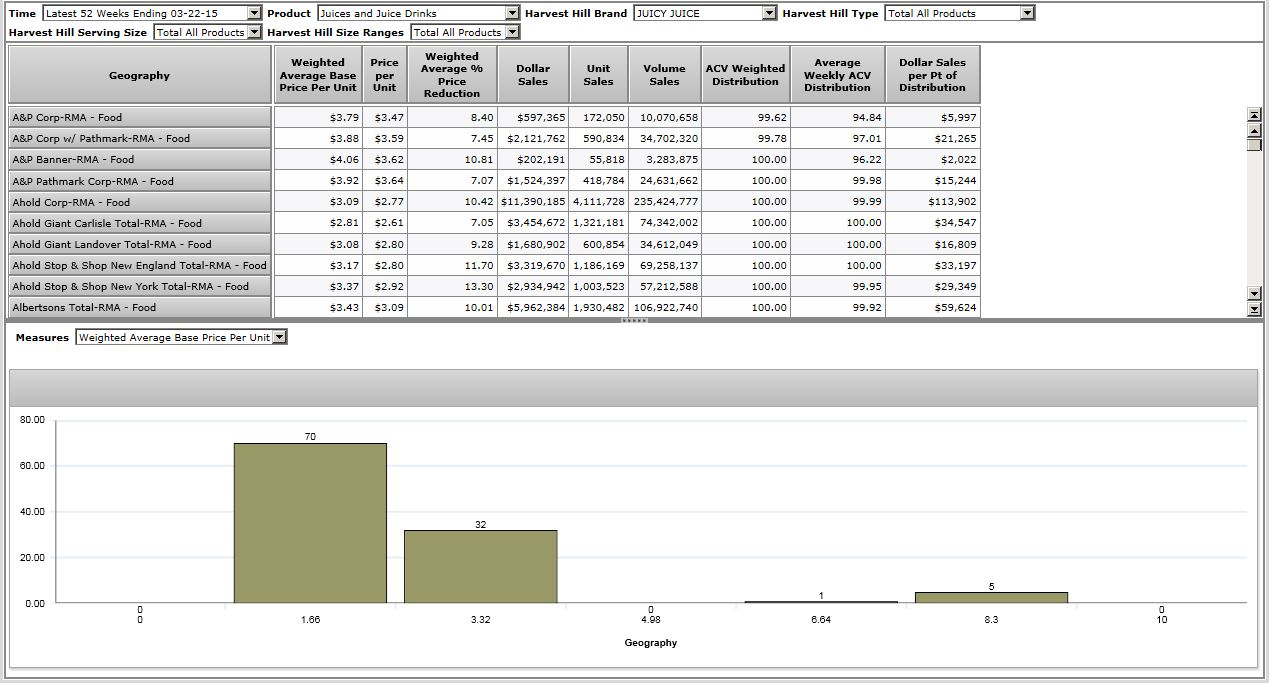
Task: Click the Dollar Sales column header
Action: click(x=533, y=75)
